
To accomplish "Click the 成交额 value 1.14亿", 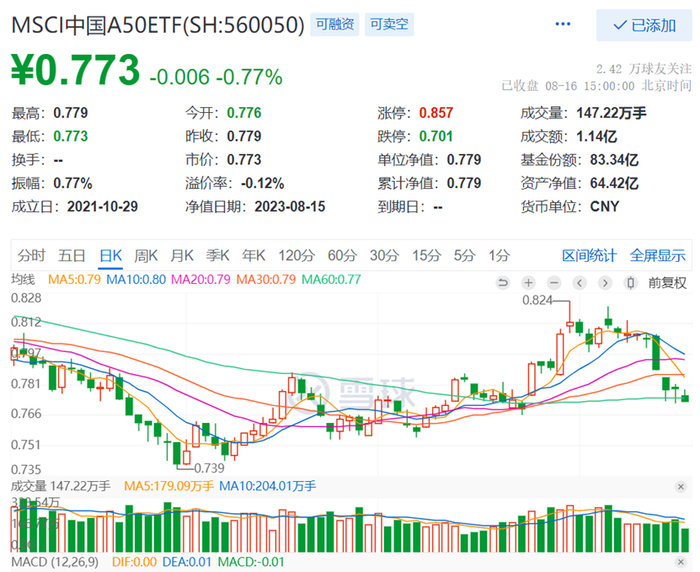I will click(x=597, y=136).
